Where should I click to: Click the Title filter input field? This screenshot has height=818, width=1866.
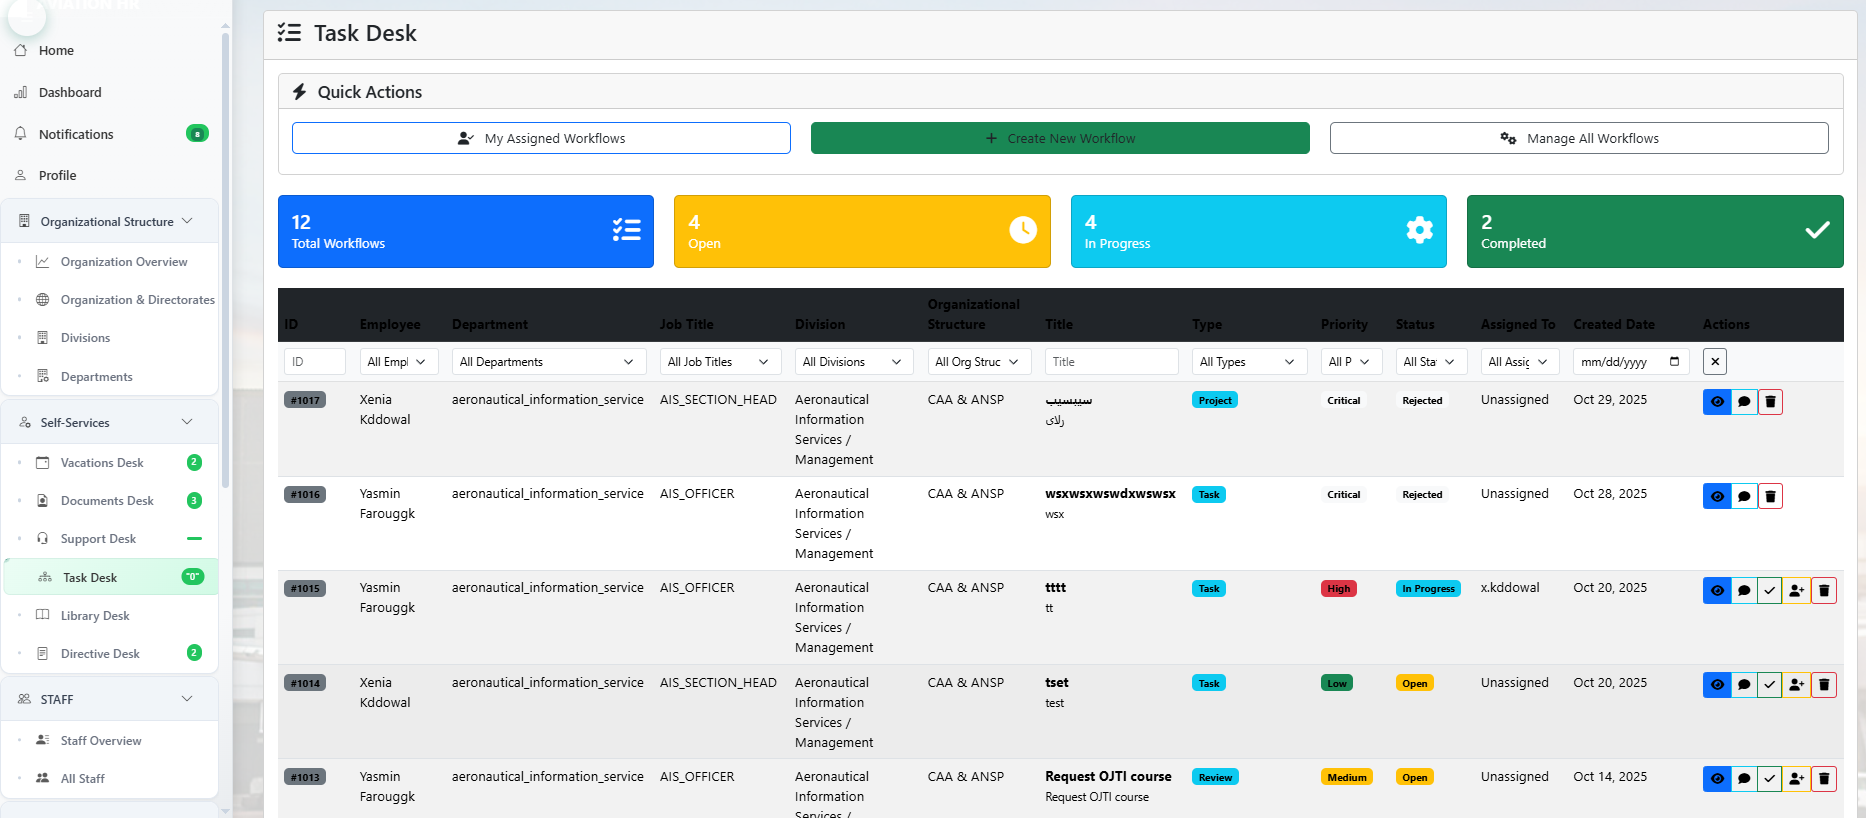click(x=1111, y=362)
